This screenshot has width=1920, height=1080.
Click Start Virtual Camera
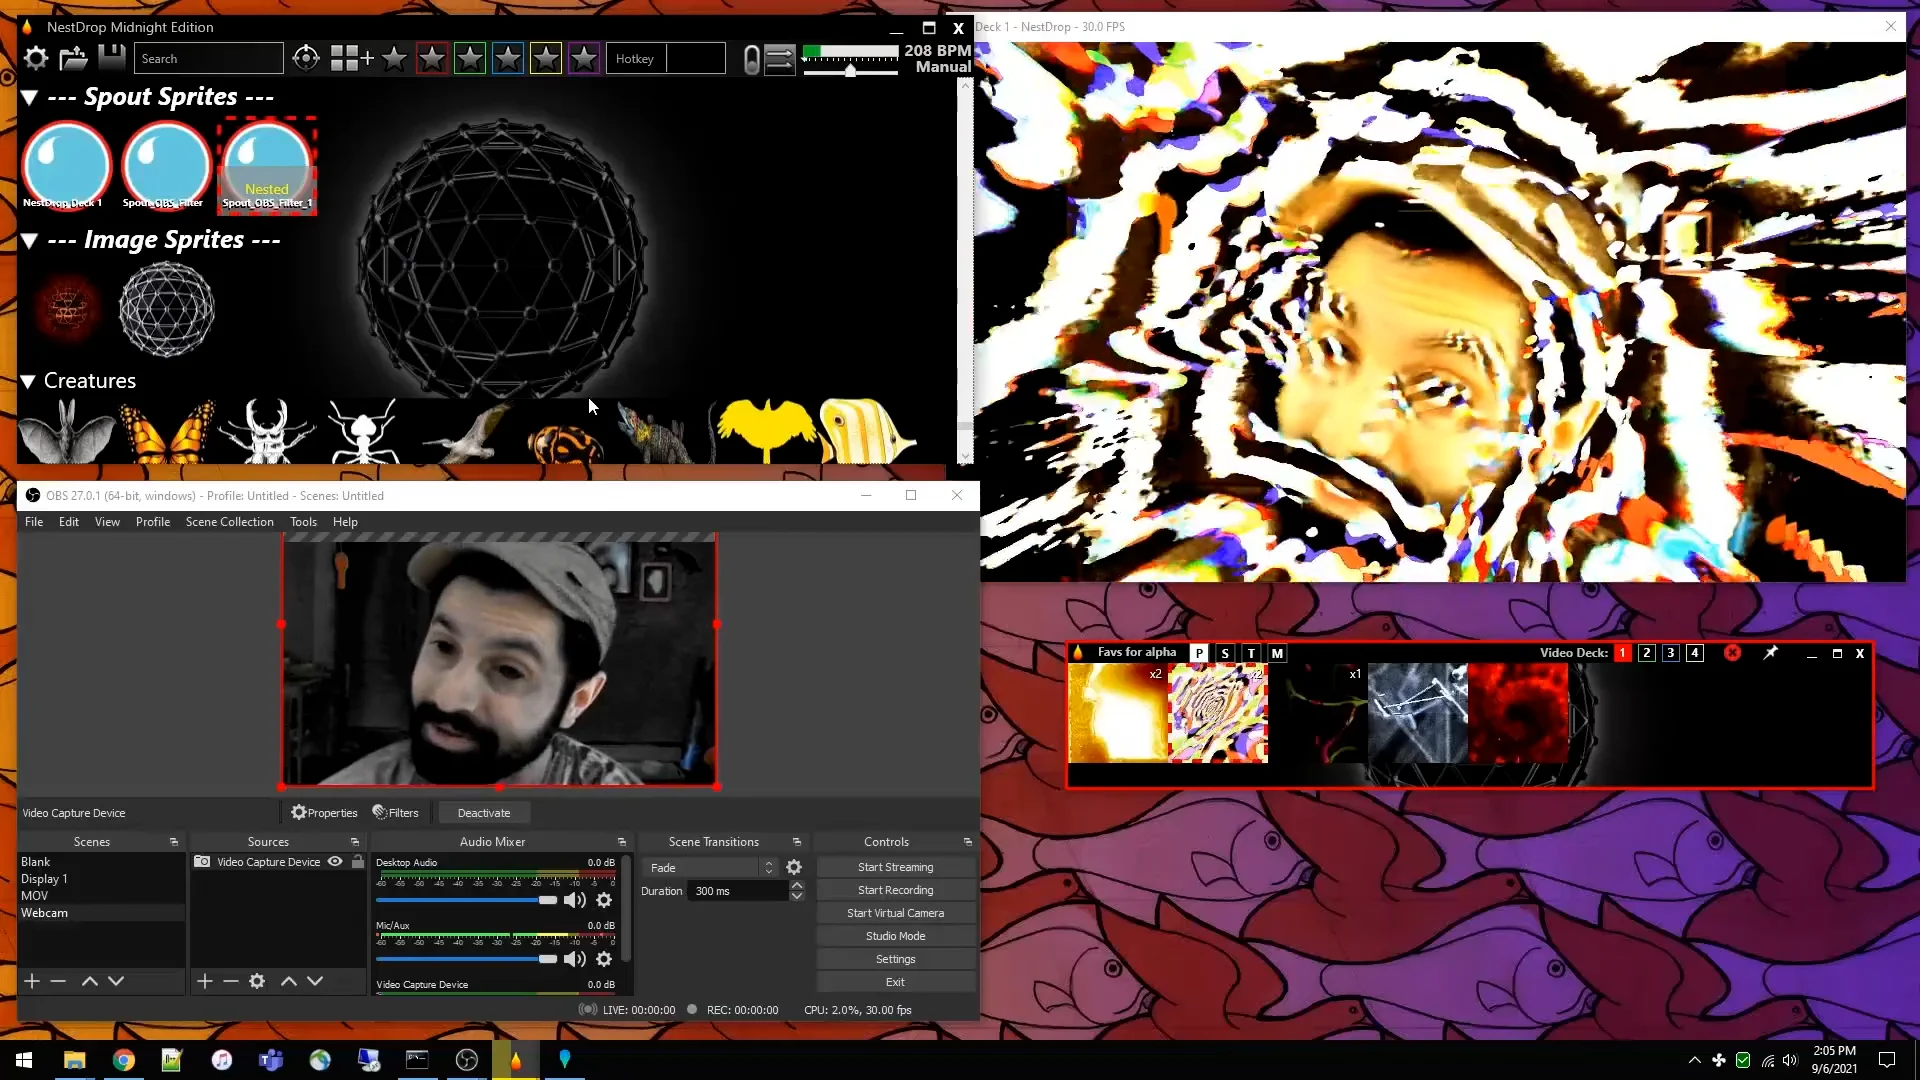(895, 912)
